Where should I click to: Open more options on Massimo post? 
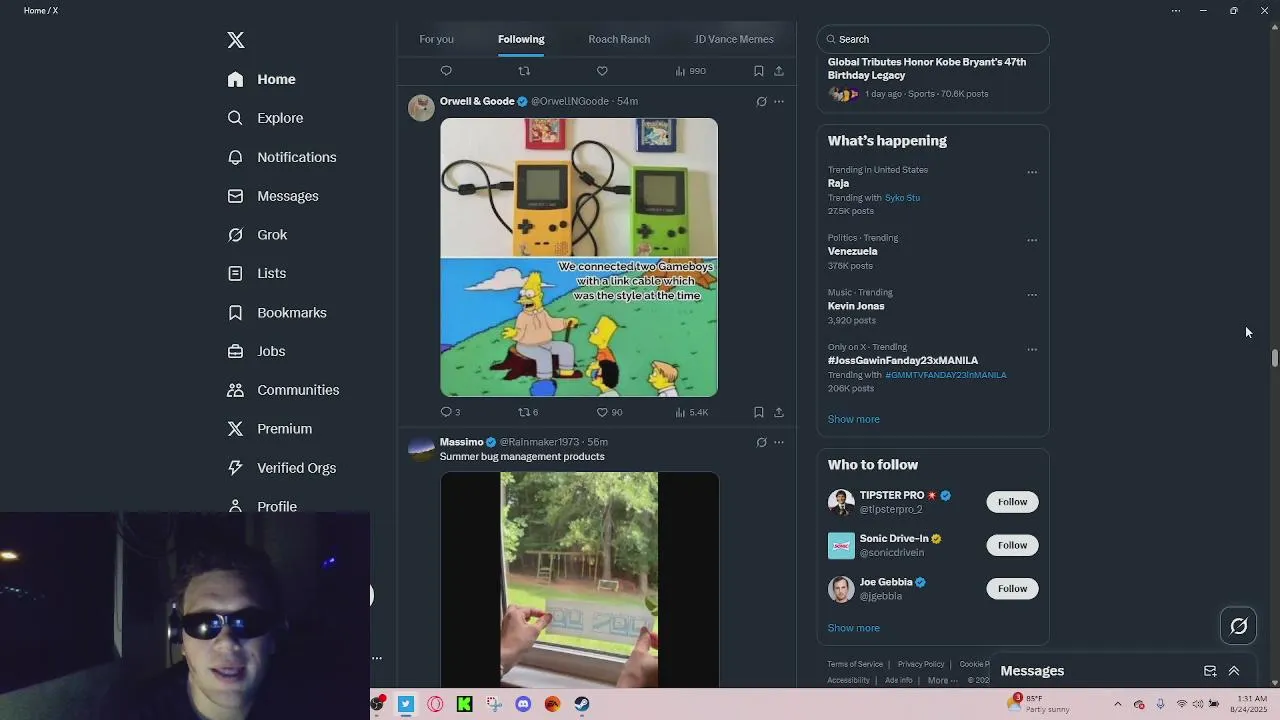click(779, 442)
